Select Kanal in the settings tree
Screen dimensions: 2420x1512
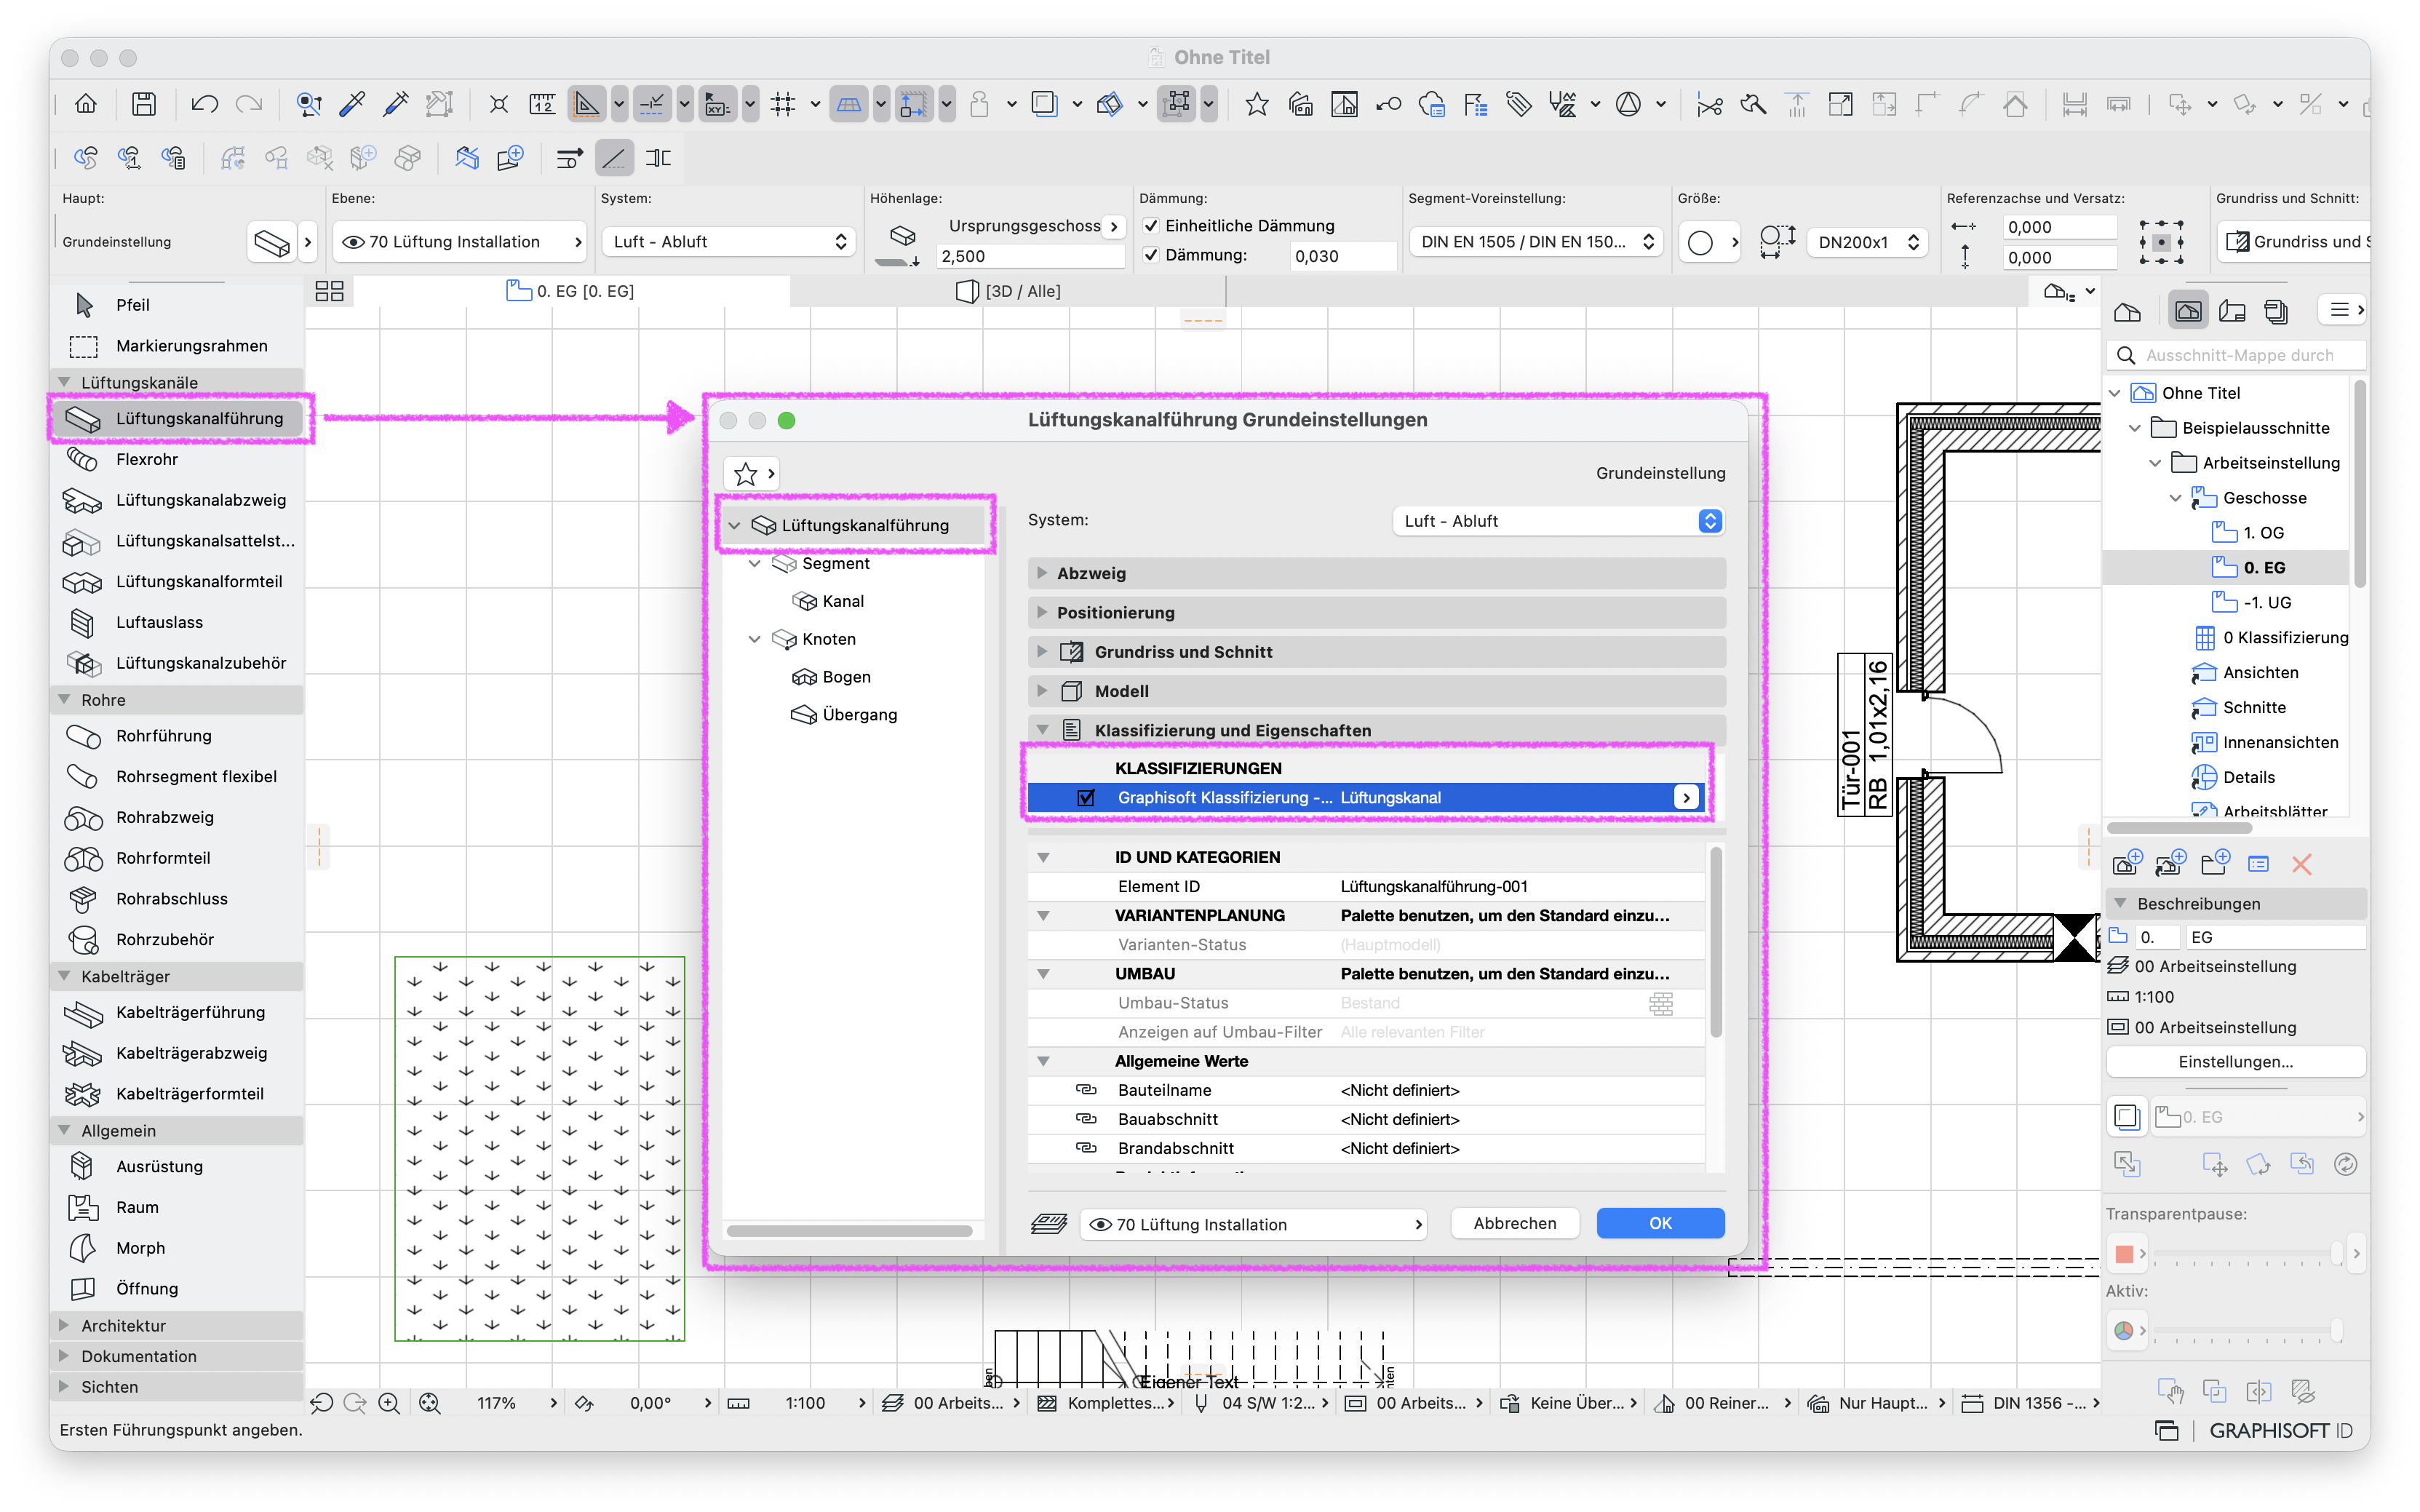(x=842, y=601)
